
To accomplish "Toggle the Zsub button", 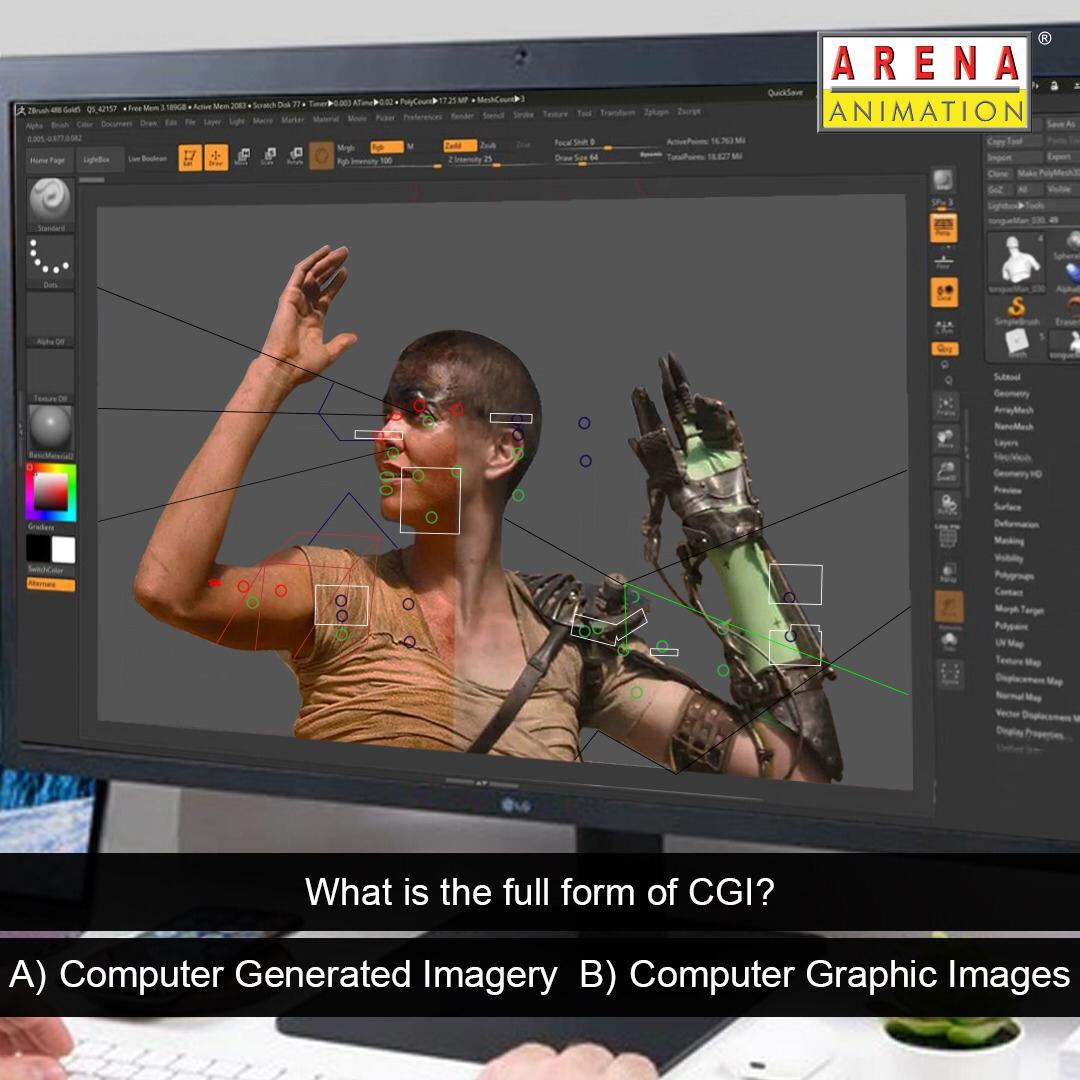I will (488, 145).
